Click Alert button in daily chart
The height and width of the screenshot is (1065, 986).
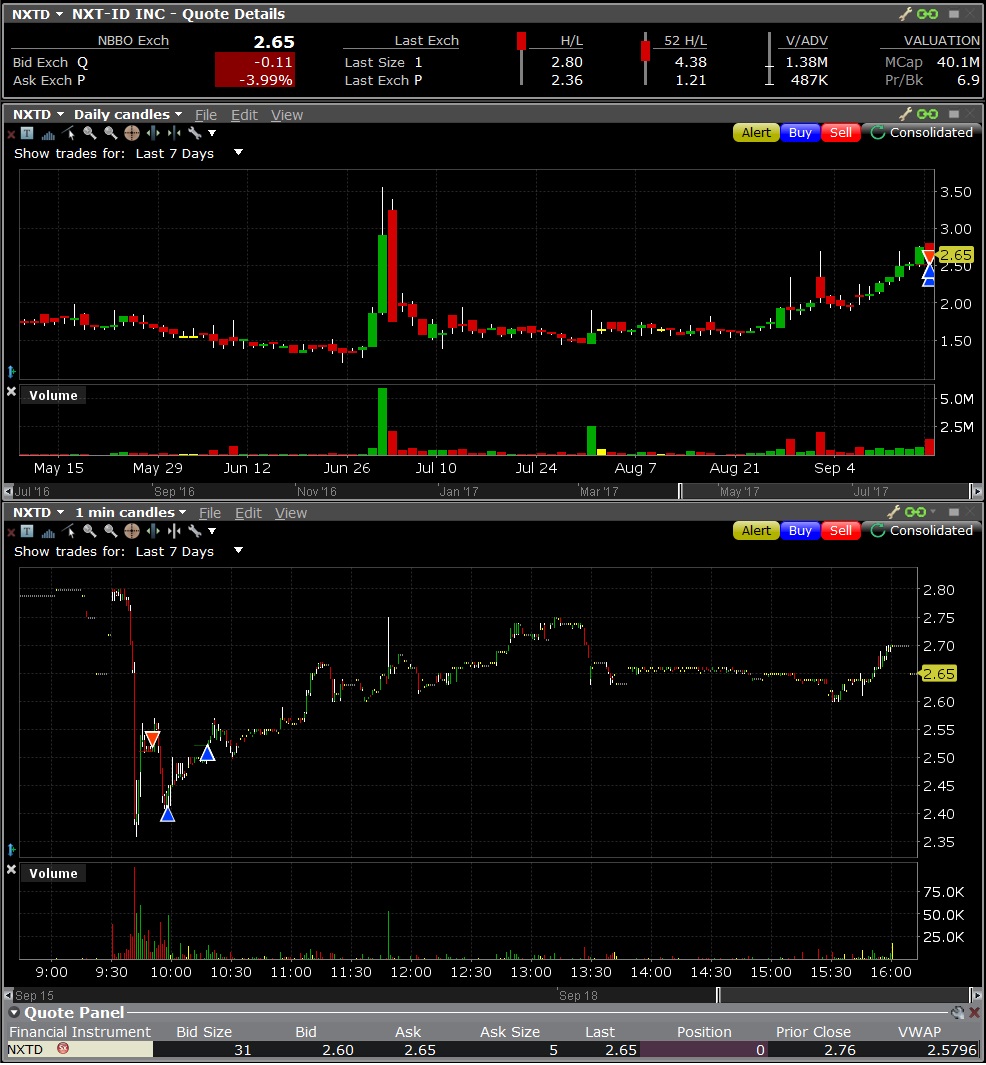tap(756, 132)
